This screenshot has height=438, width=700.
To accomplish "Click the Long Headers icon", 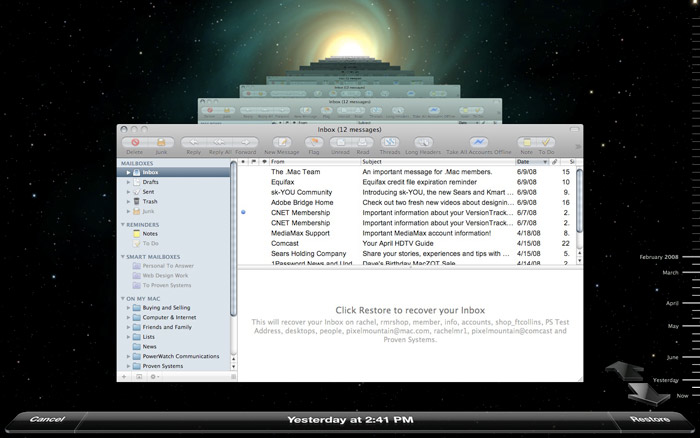I will pos(423,142).
